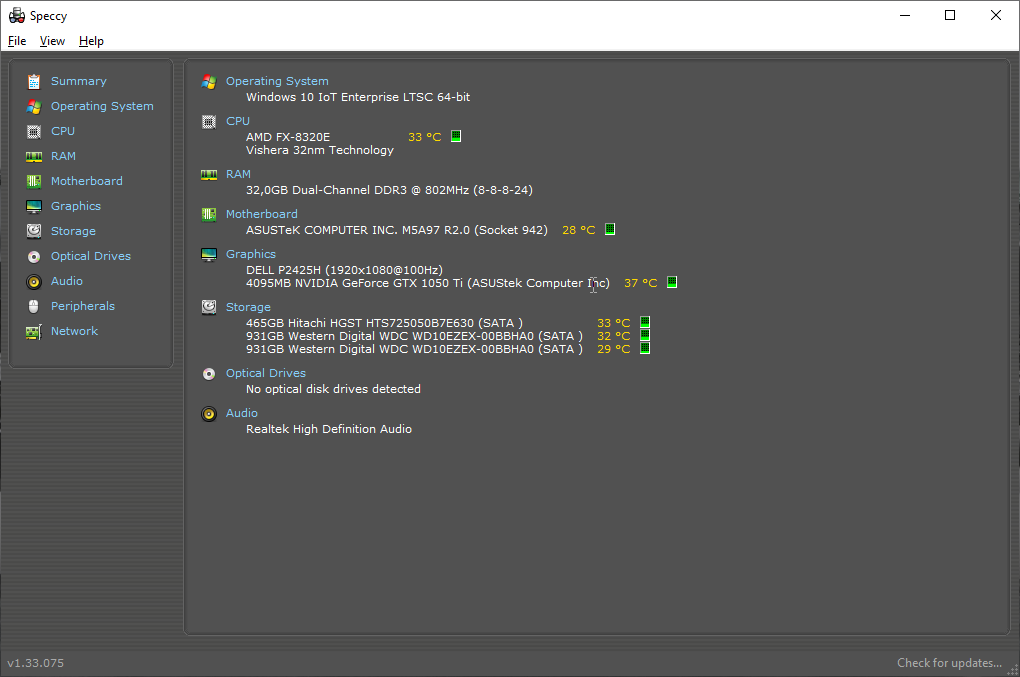1020x677 pixels.
Task: Click Check for updates in the status bar
Action: (949, 663)
